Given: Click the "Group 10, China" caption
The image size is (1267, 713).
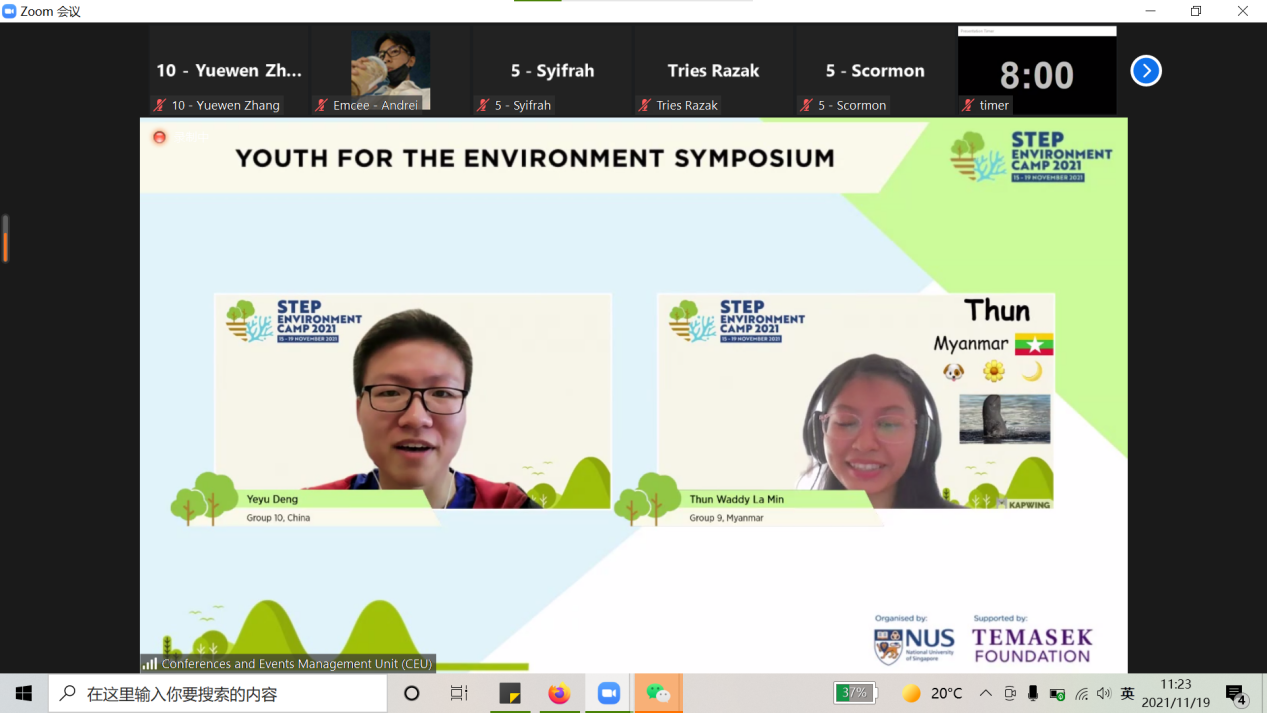Looking at the screenshot, I should 278,518.
